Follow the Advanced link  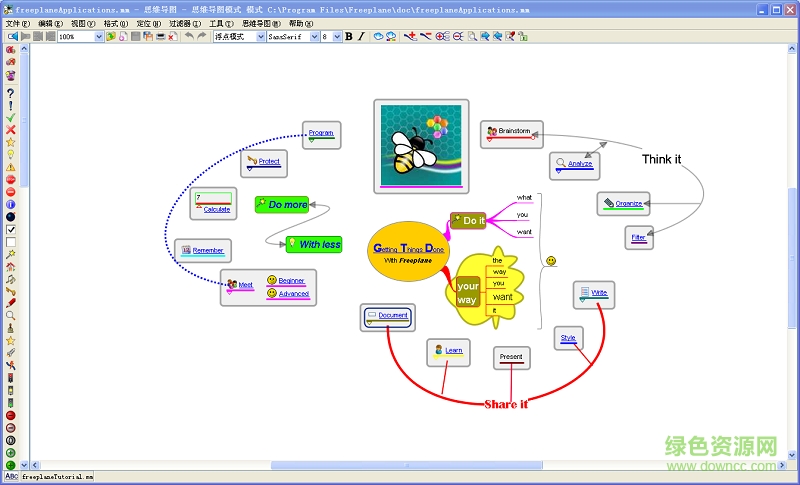coord(294,294)
